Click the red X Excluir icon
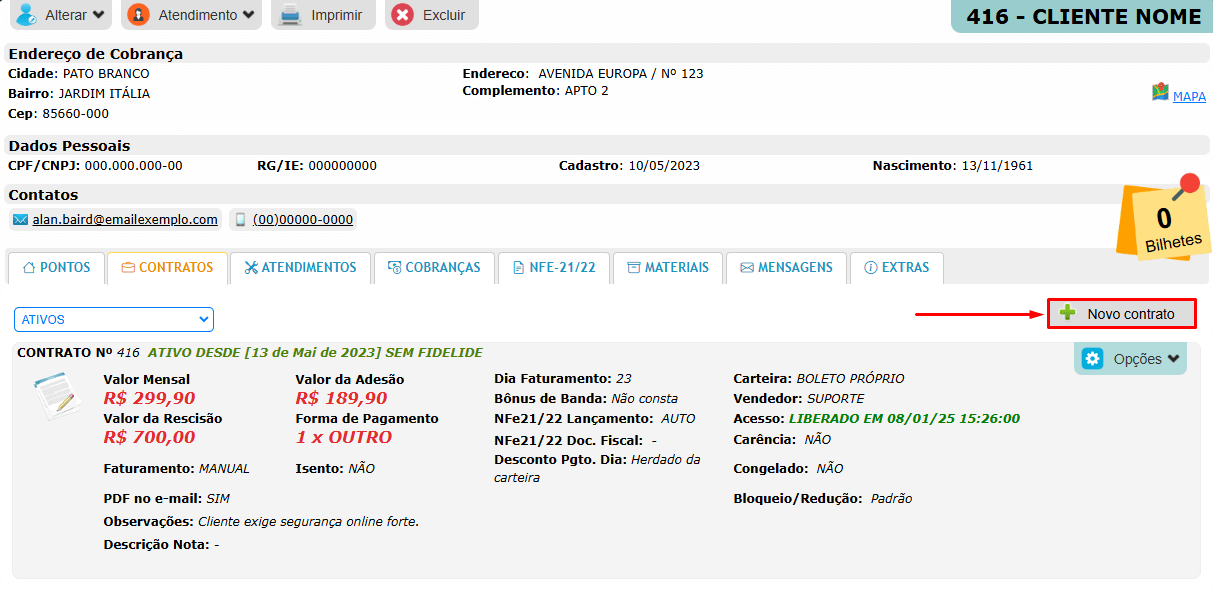Screen dimensions: 1213x593 pos(402,15)
